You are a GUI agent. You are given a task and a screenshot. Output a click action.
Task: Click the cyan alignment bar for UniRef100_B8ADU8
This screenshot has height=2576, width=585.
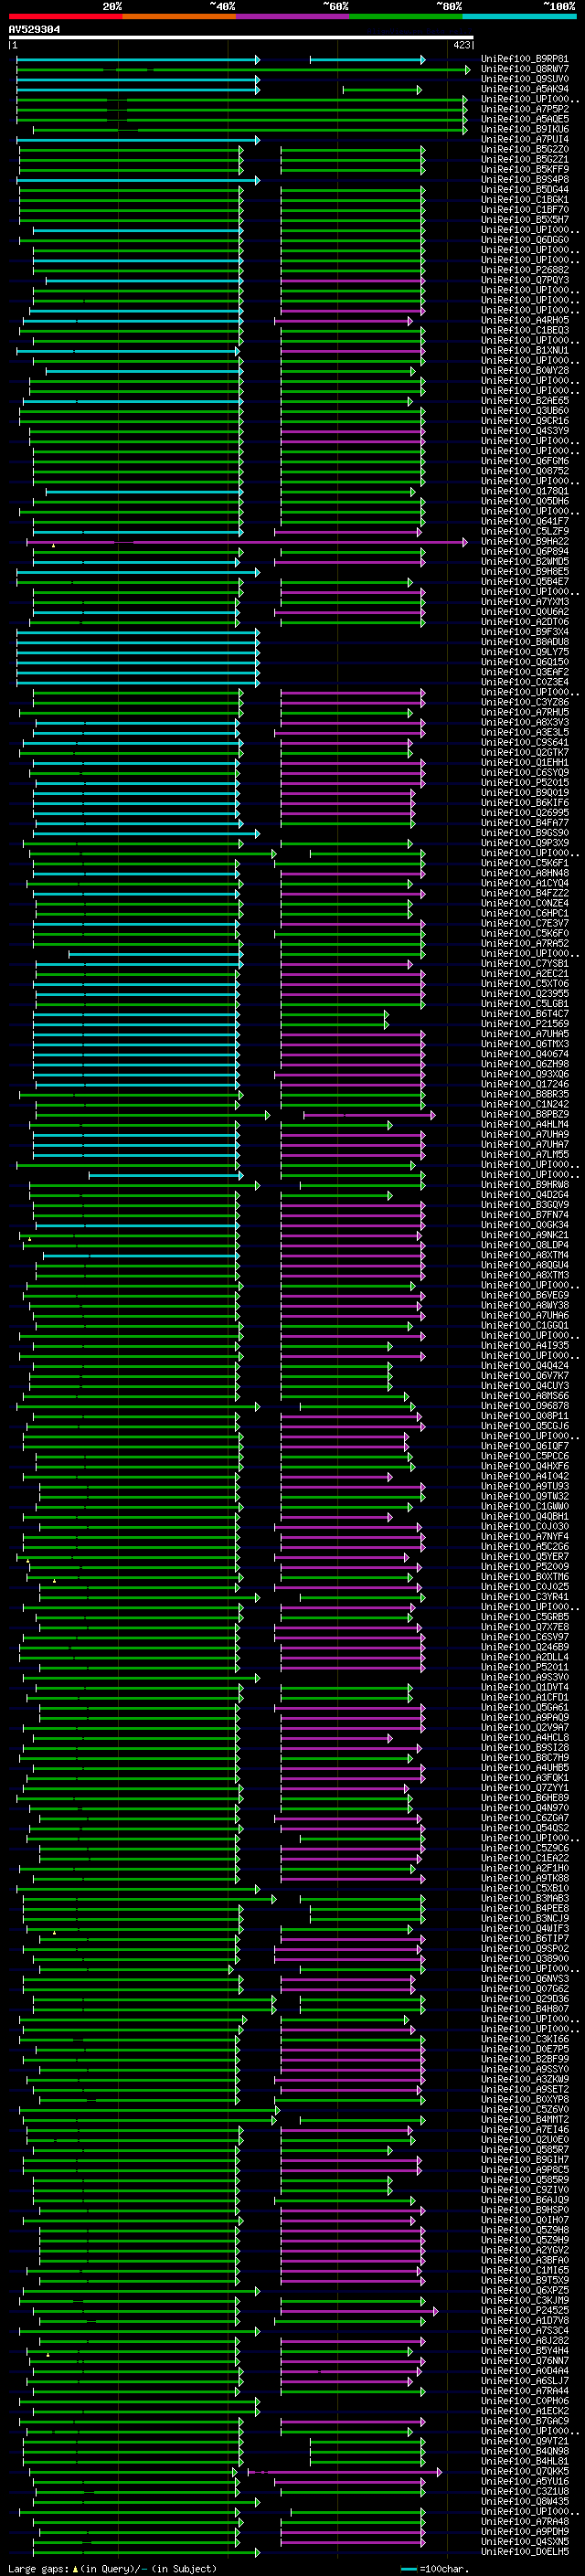coord(138,643)
